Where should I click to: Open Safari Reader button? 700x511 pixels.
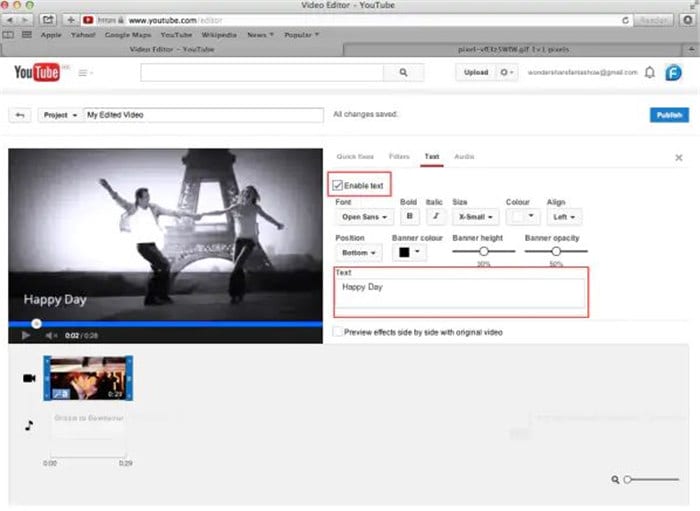tap(653, 21)
